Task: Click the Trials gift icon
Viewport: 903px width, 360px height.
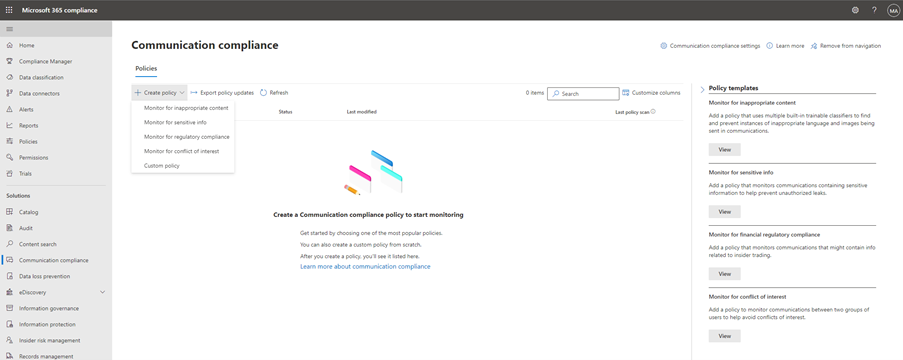Action: tap(9, 173)
